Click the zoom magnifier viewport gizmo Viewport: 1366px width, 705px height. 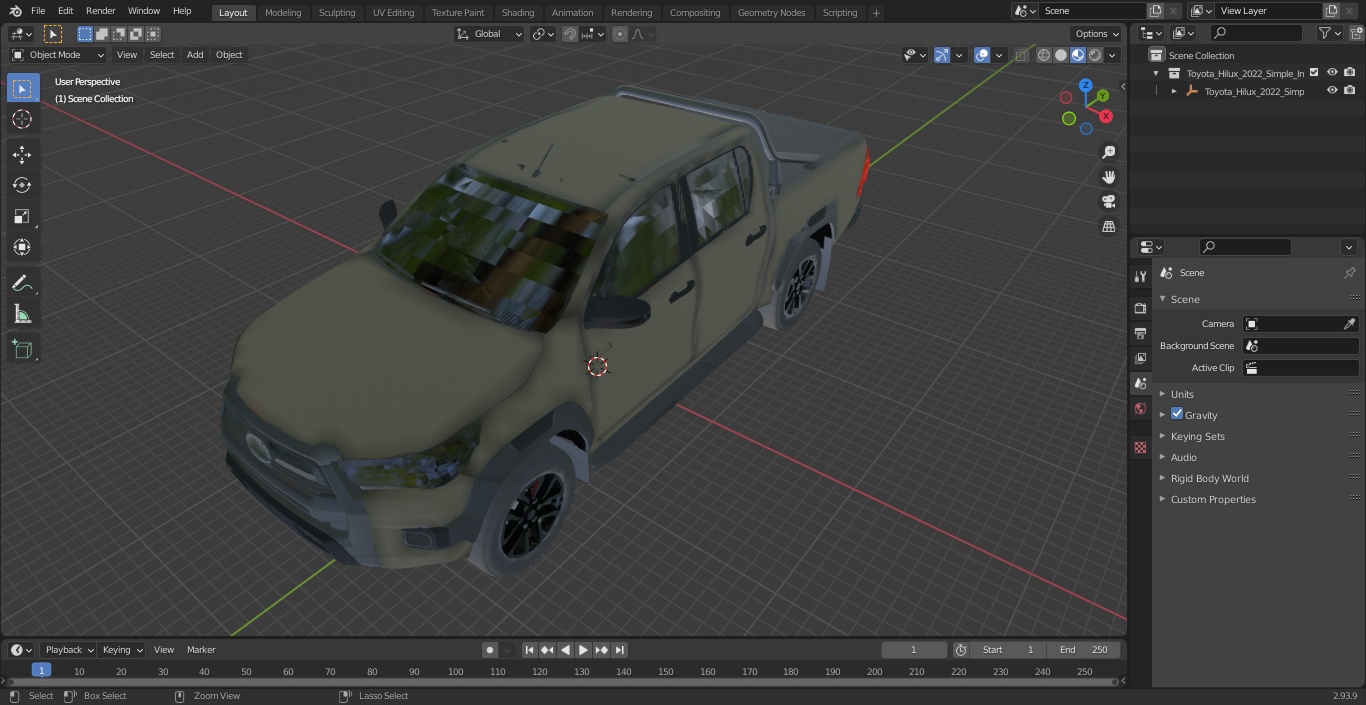click(1108, 152)
